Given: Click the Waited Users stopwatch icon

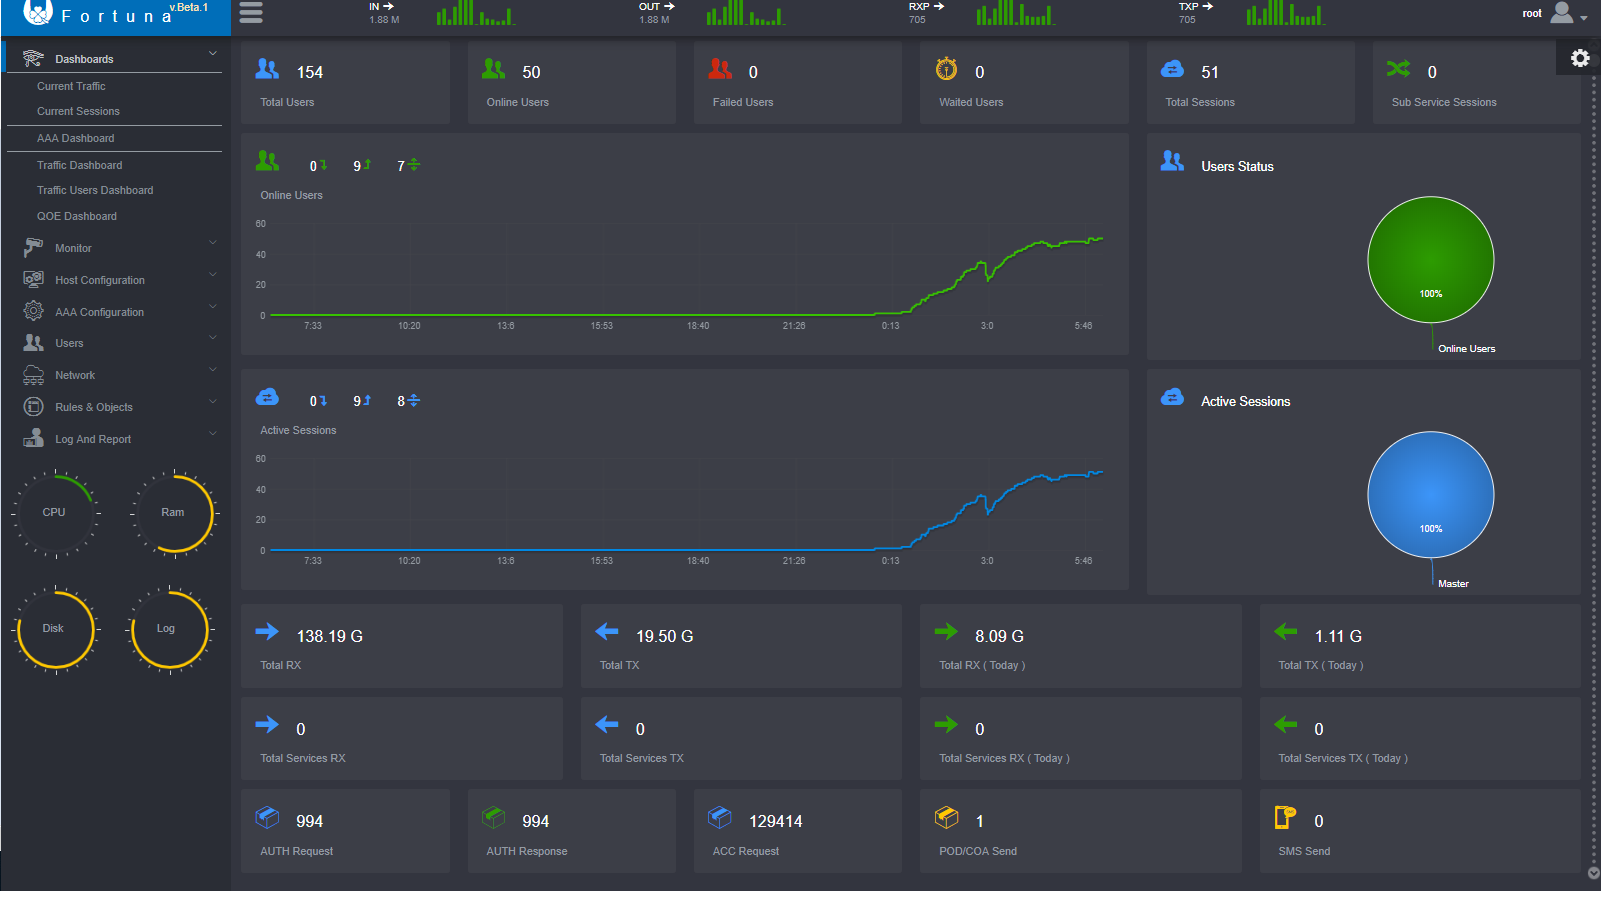Looking at the screenshot, I should click(x=946, y=69).
